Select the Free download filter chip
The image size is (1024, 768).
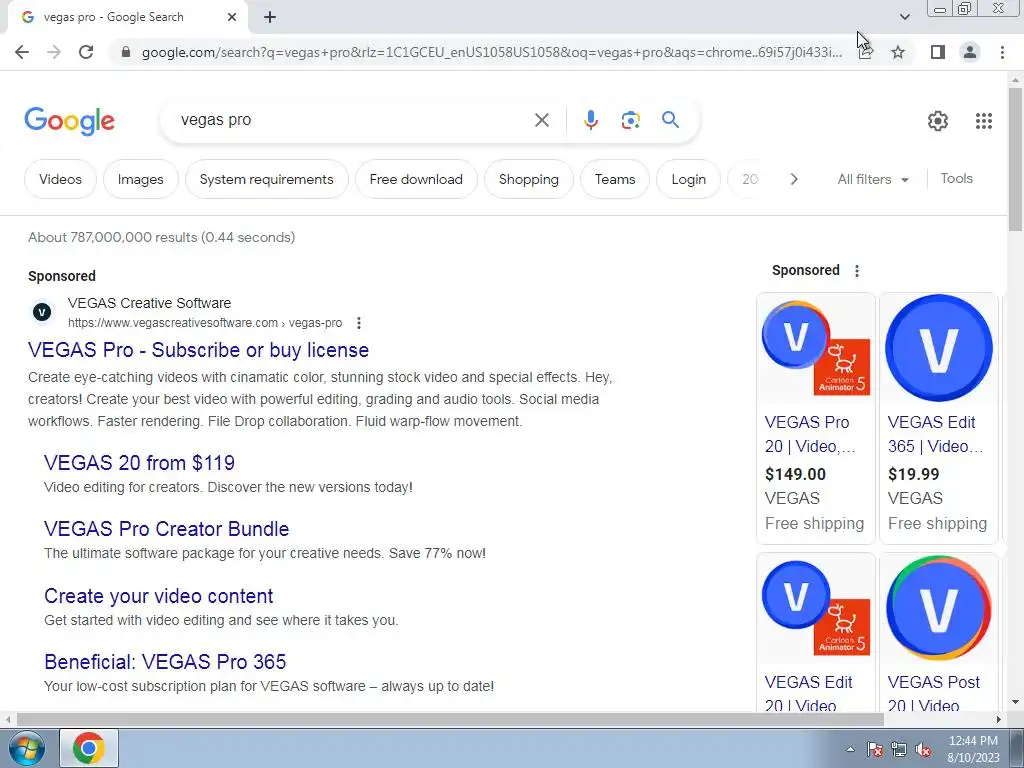tap(416, 179)
